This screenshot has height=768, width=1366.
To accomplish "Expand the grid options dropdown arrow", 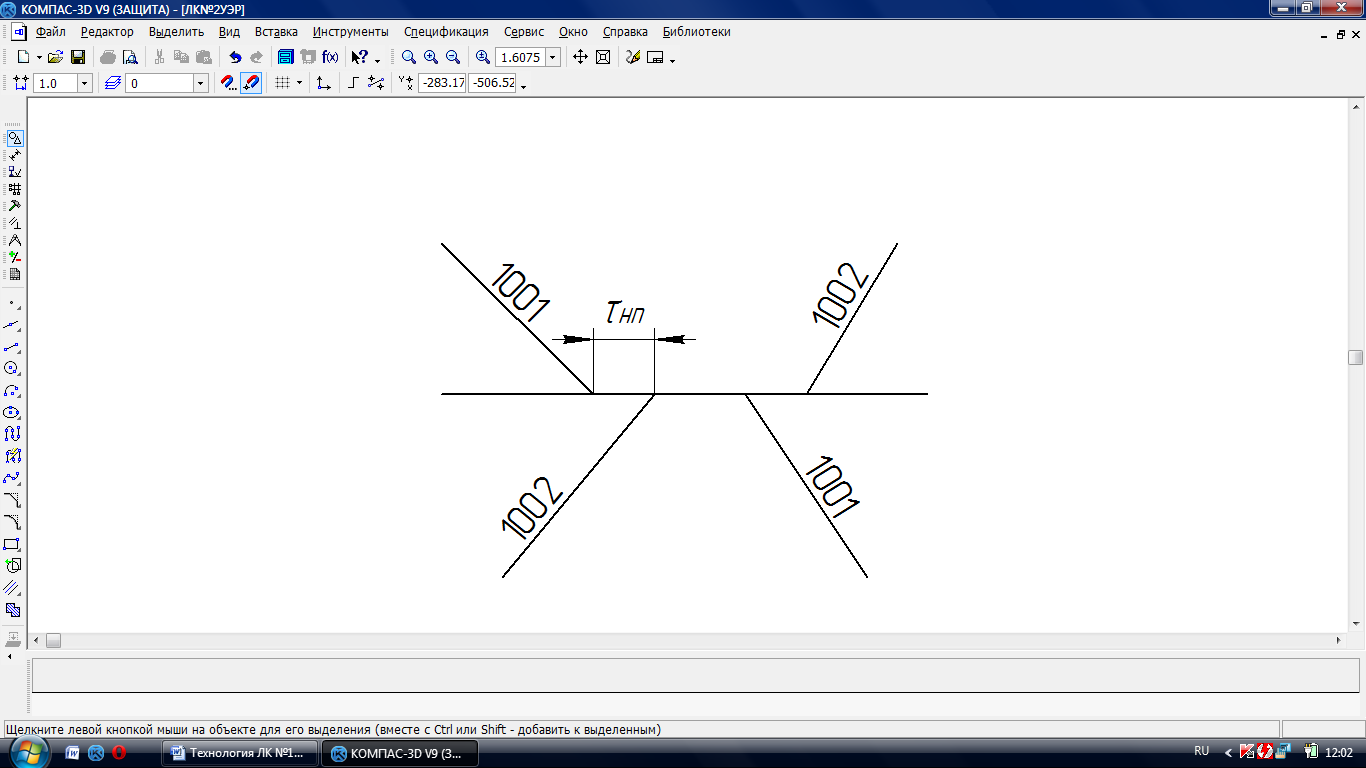I will pos(300,83).
